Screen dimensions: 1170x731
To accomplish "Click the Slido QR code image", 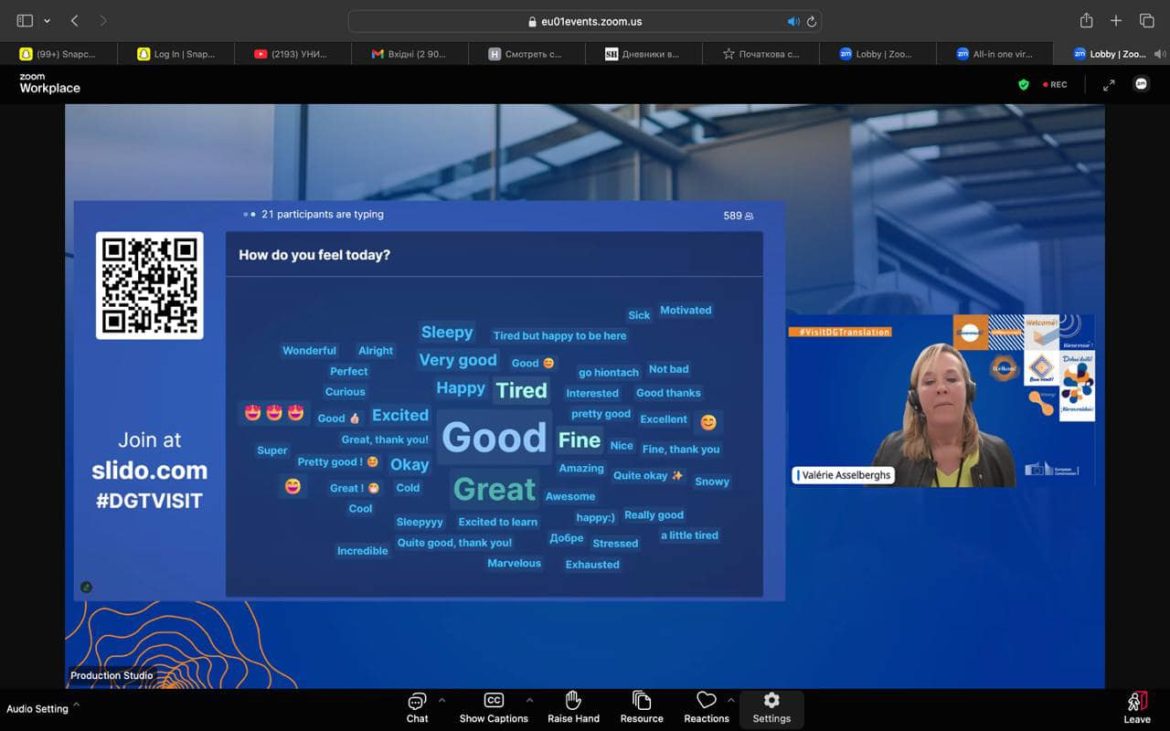I will tap(150, 286).
